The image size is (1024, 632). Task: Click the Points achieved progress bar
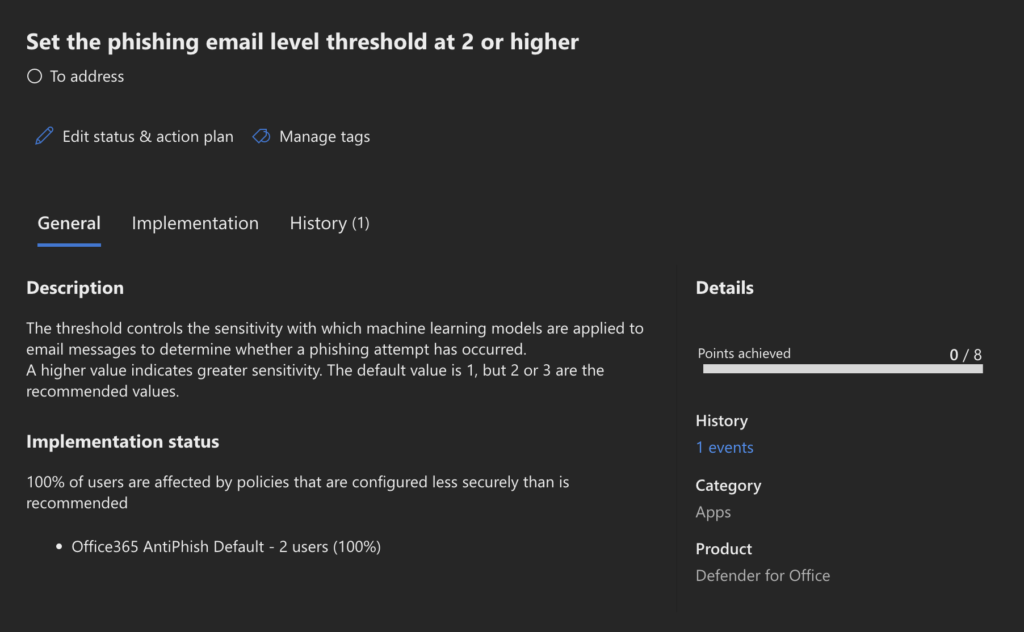[842, 369]
